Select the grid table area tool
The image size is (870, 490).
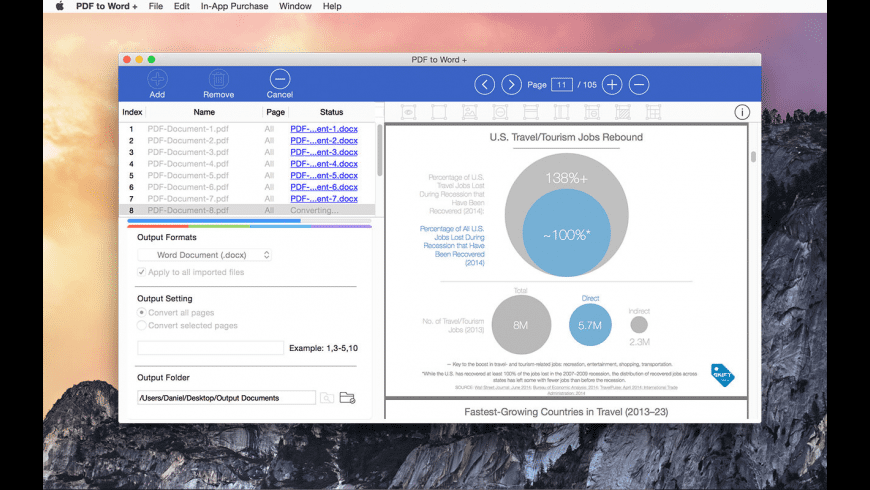653,112
